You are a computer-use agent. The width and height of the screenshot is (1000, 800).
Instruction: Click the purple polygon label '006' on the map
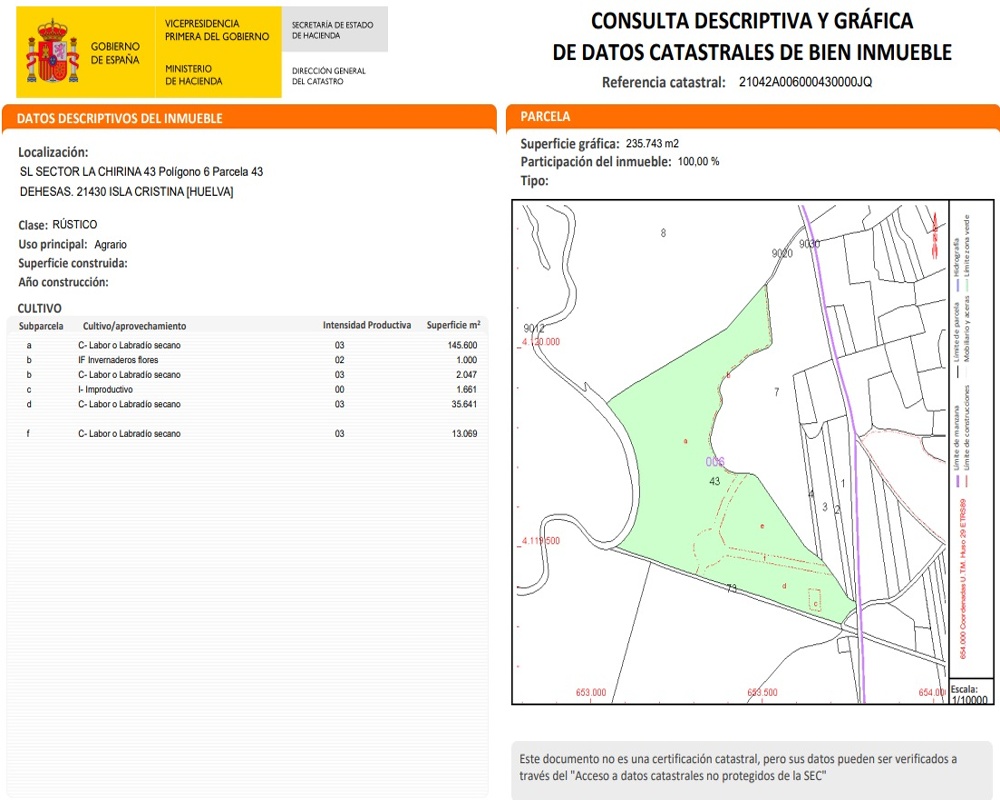click(x=715, y=462)
